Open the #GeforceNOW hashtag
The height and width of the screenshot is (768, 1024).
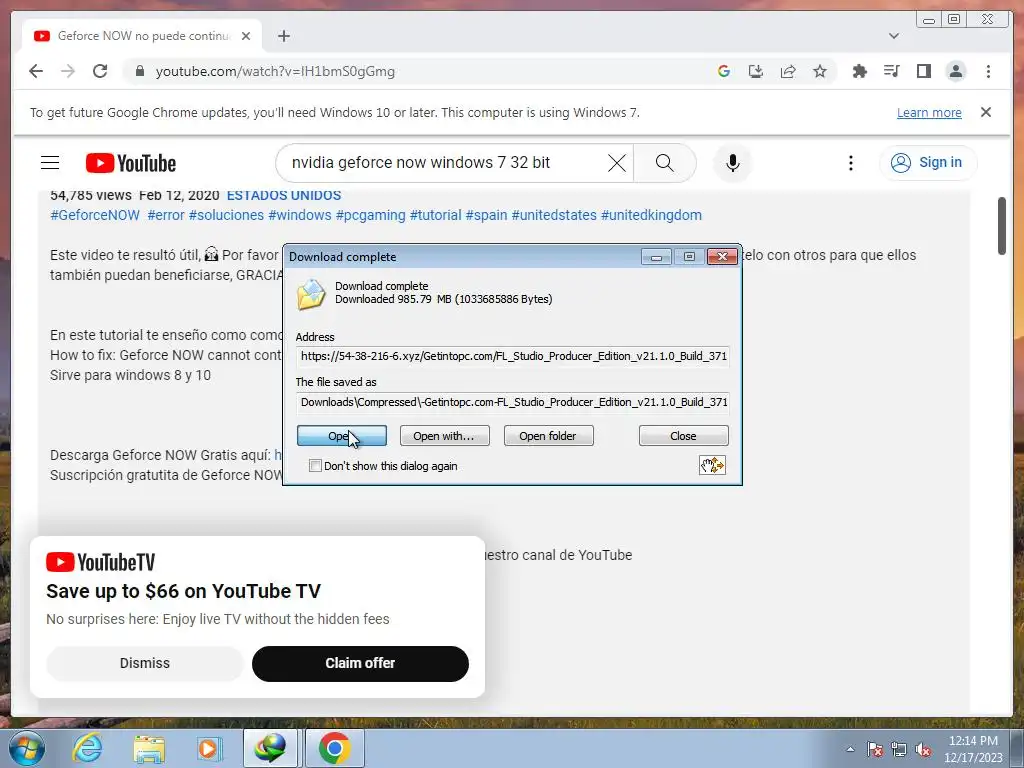coord(95,215)
